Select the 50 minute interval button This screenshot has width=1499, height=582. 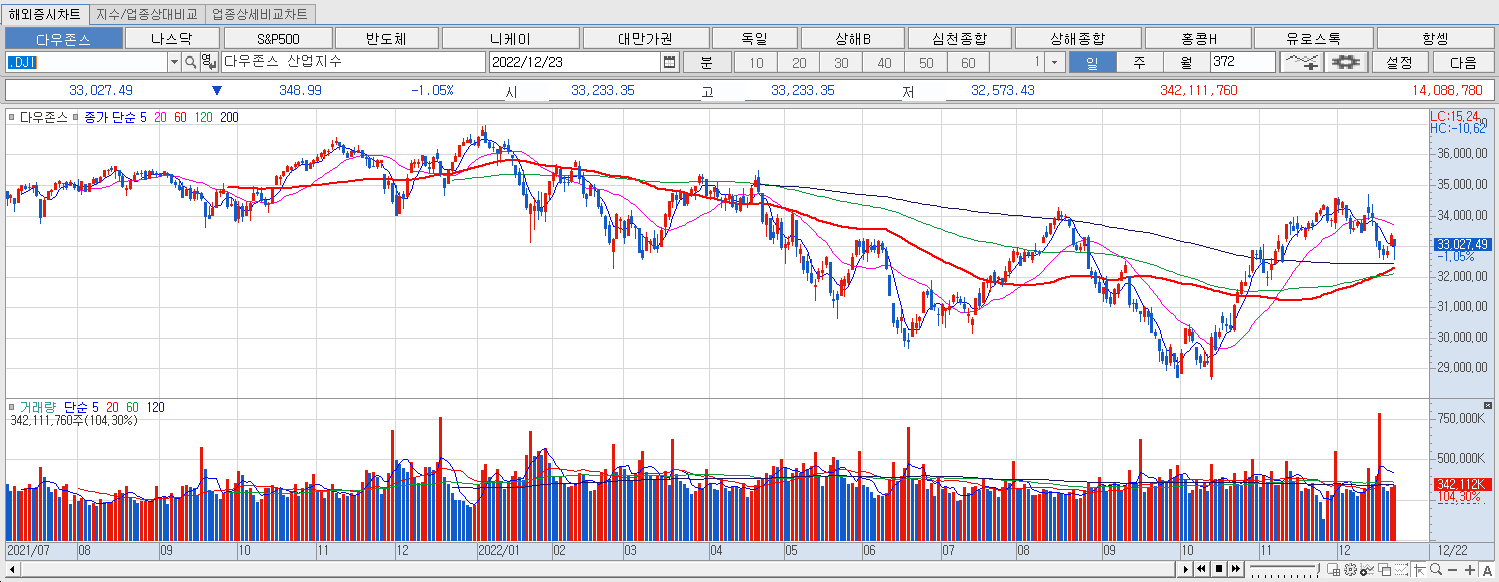point(926,62)
